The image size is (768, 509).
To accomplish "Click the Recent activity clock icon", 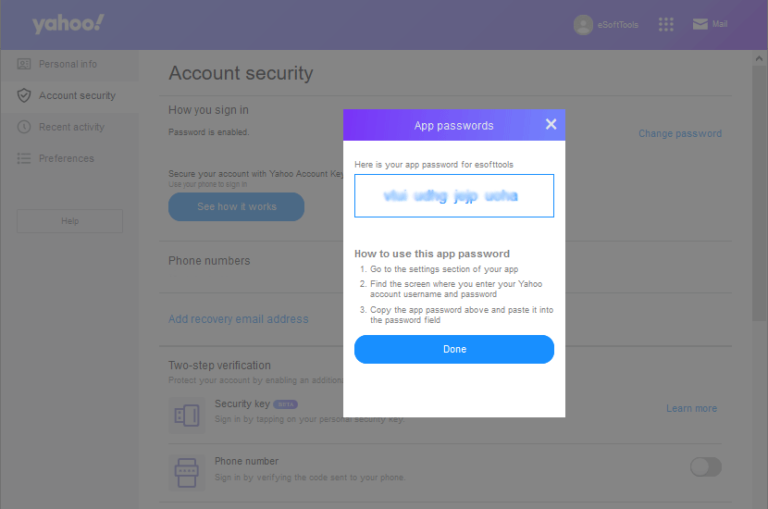I will [24, 127].
